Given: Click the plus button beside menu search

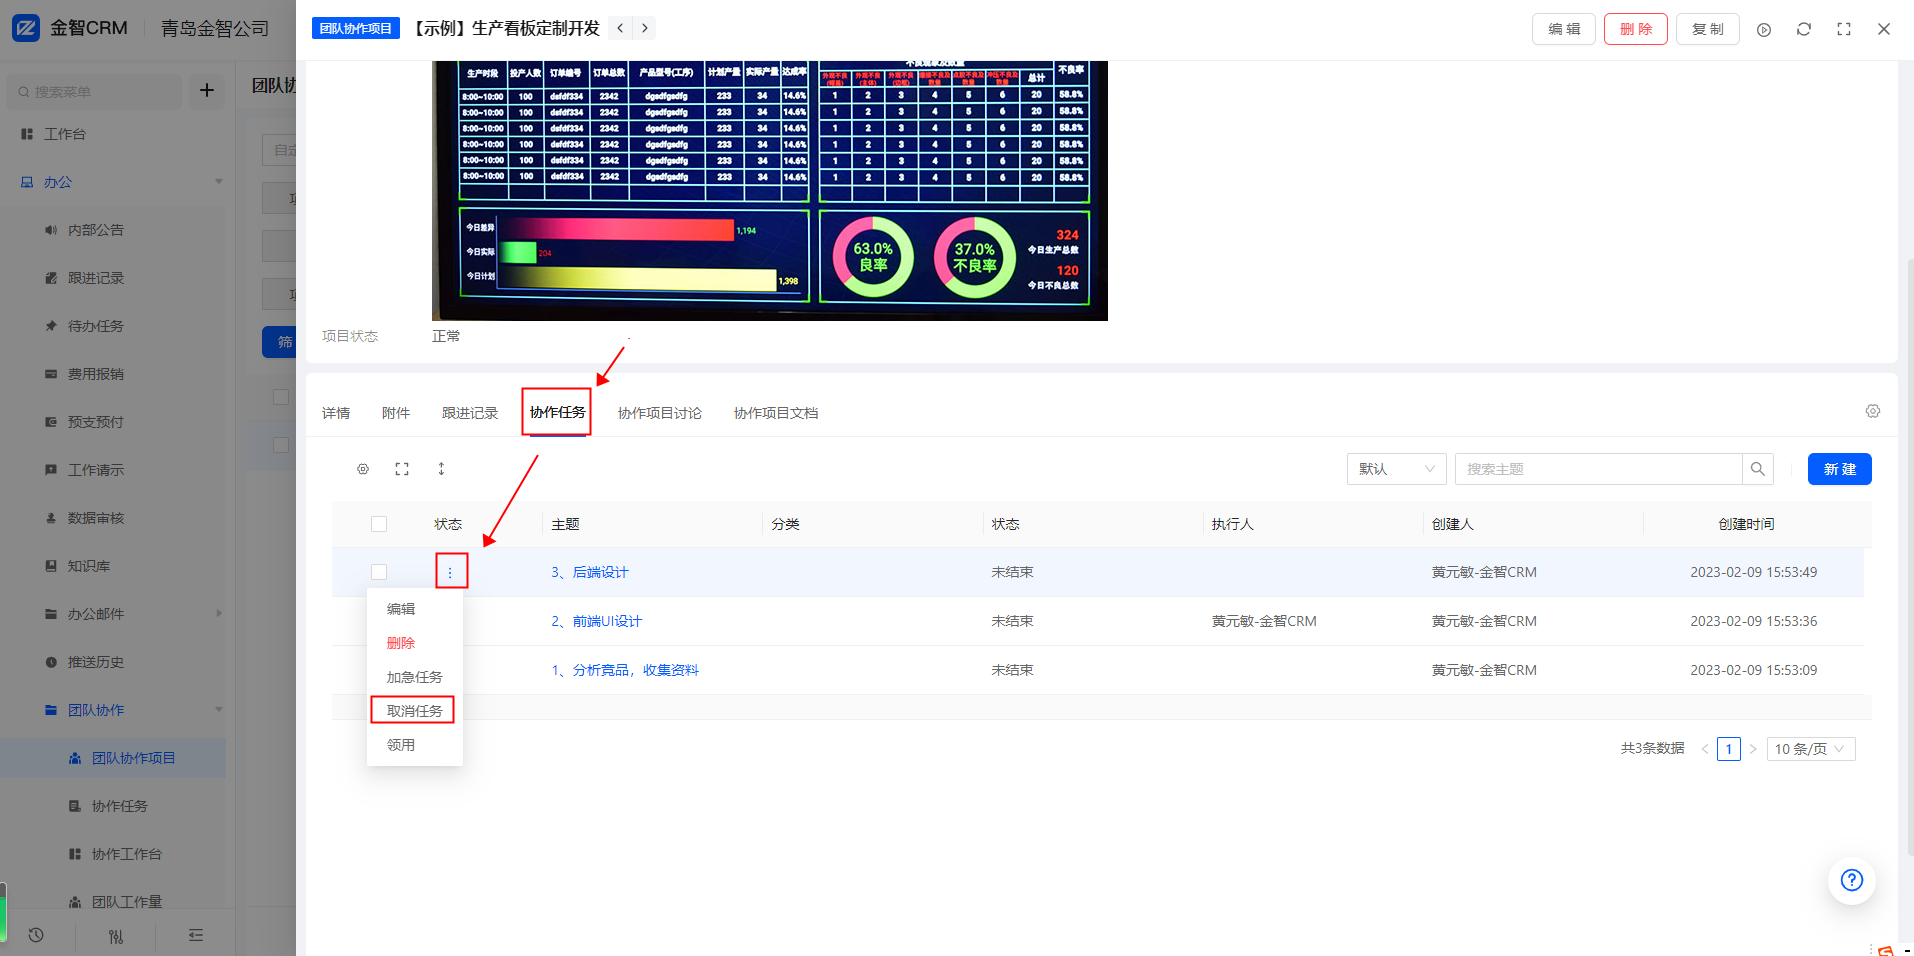Looking at the screenshot, I should coord(207,90).
